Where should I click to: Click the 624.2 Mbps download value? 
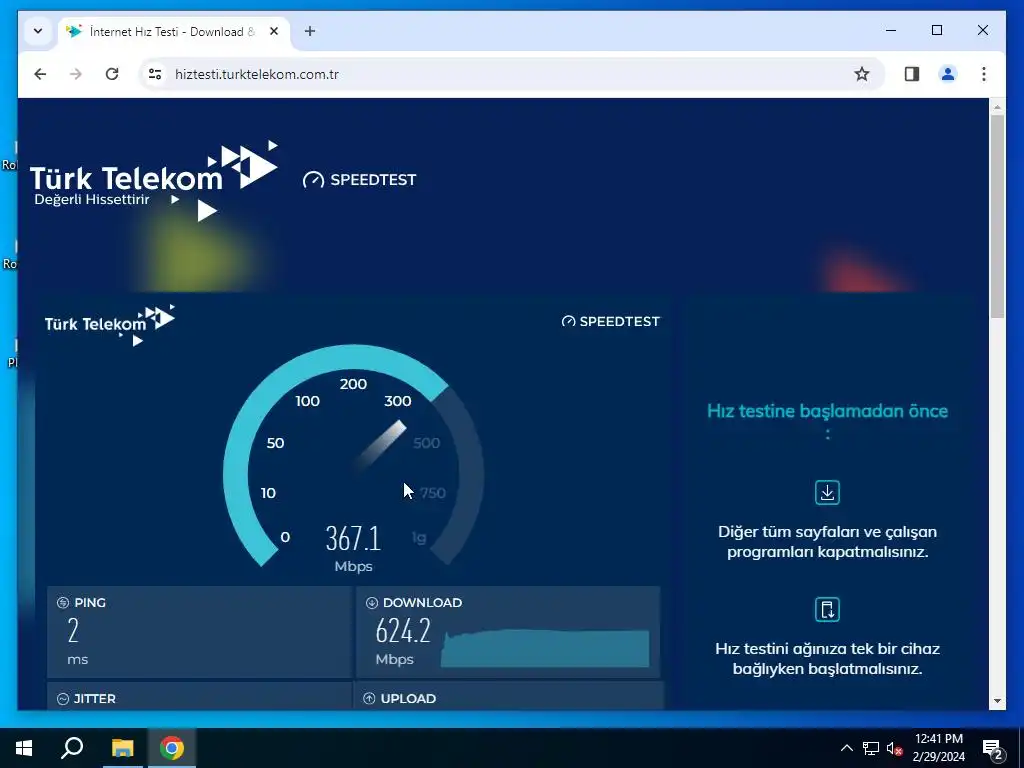(403, 641)
